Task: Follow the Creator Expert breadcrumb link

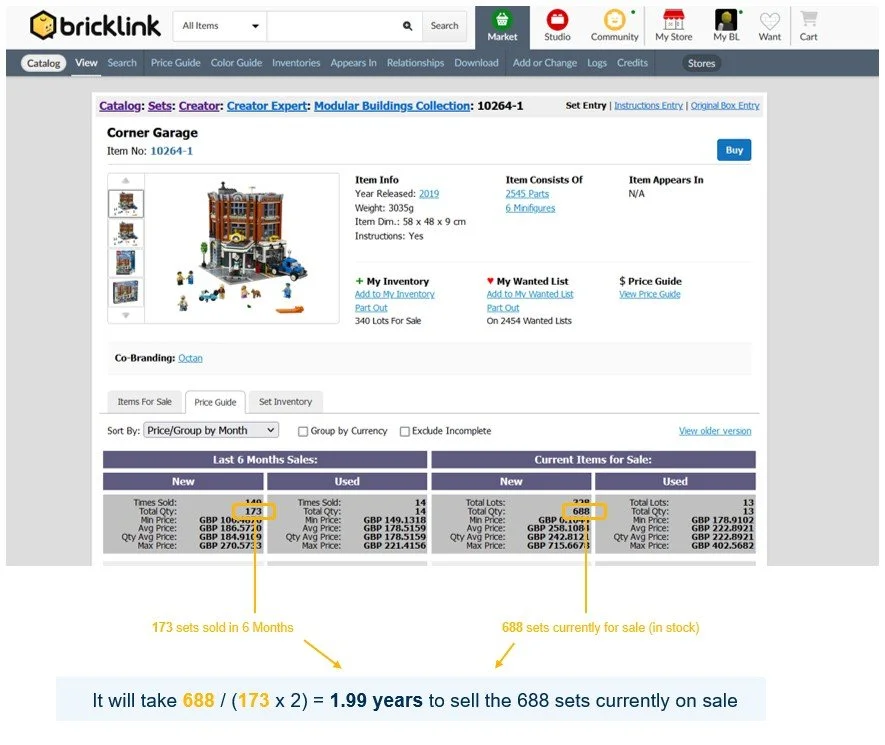Action: pyautogui.click(x=267, y=106)
